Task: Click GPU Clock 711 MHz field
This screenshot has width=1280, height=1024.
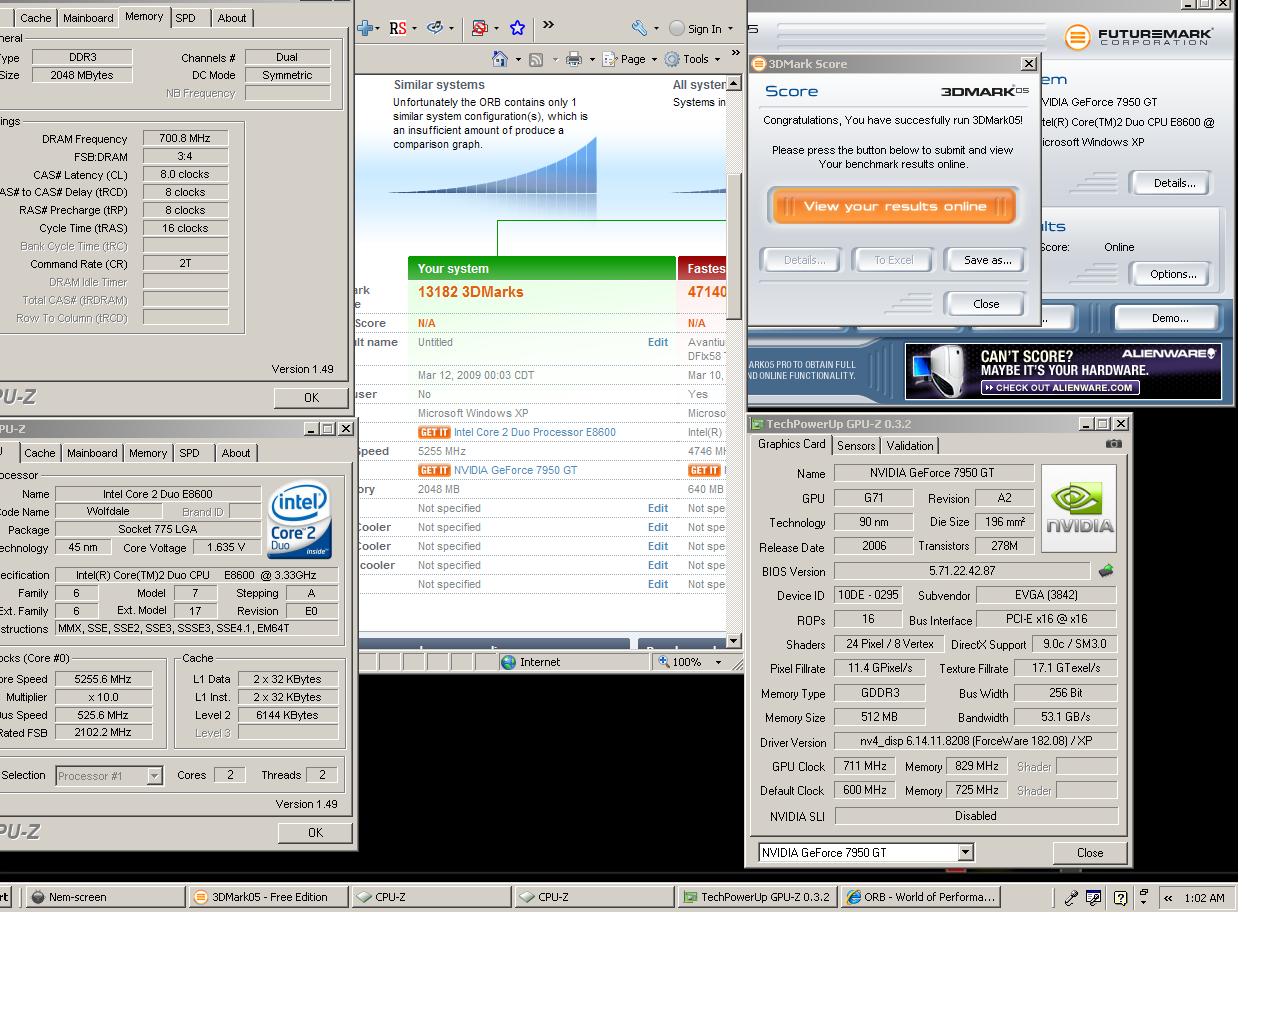Action: [865, 766]
